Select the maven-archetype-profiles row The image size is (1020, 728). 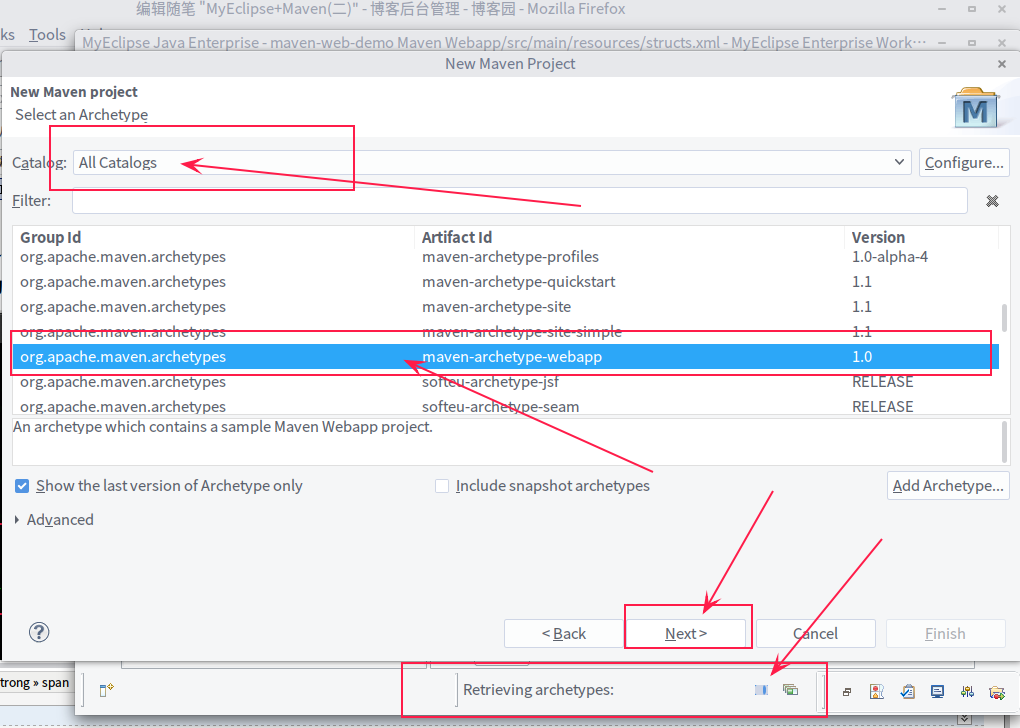(505, 257)
